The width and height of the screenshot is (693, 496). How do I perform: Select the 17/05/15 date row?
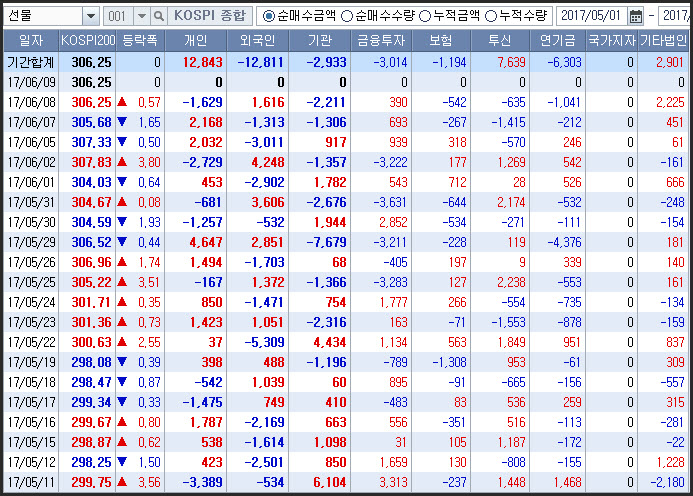(x=346, y=442)
